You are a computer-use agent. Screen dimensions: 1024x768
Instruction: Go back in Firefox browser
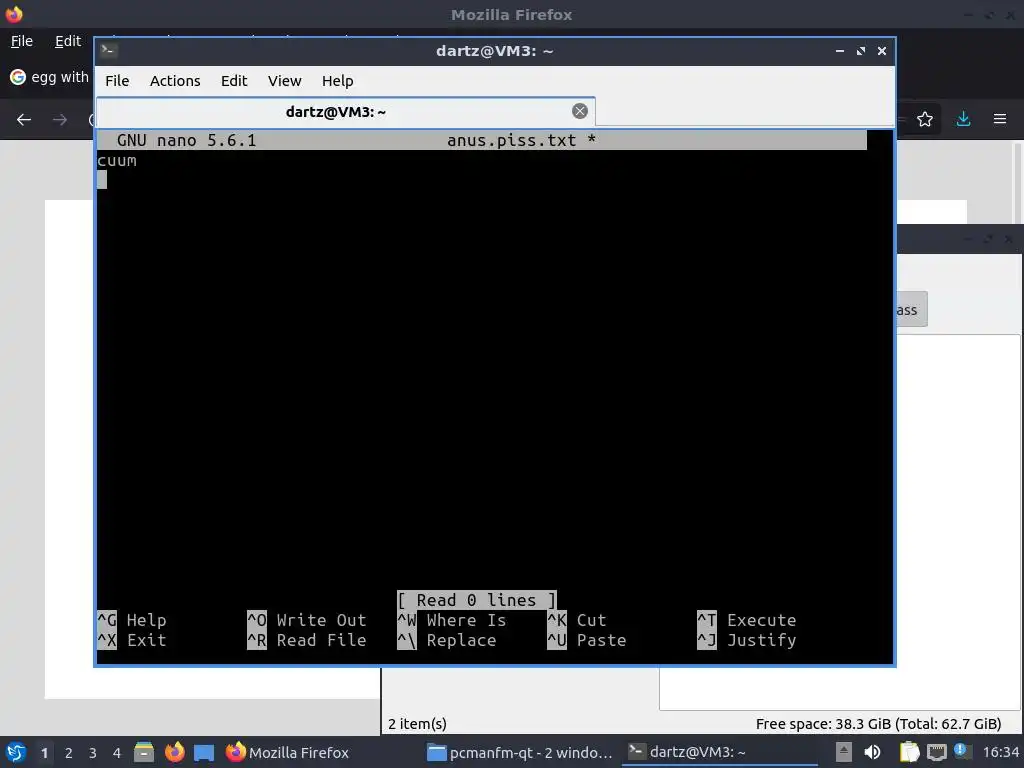[x=24, y=120]
